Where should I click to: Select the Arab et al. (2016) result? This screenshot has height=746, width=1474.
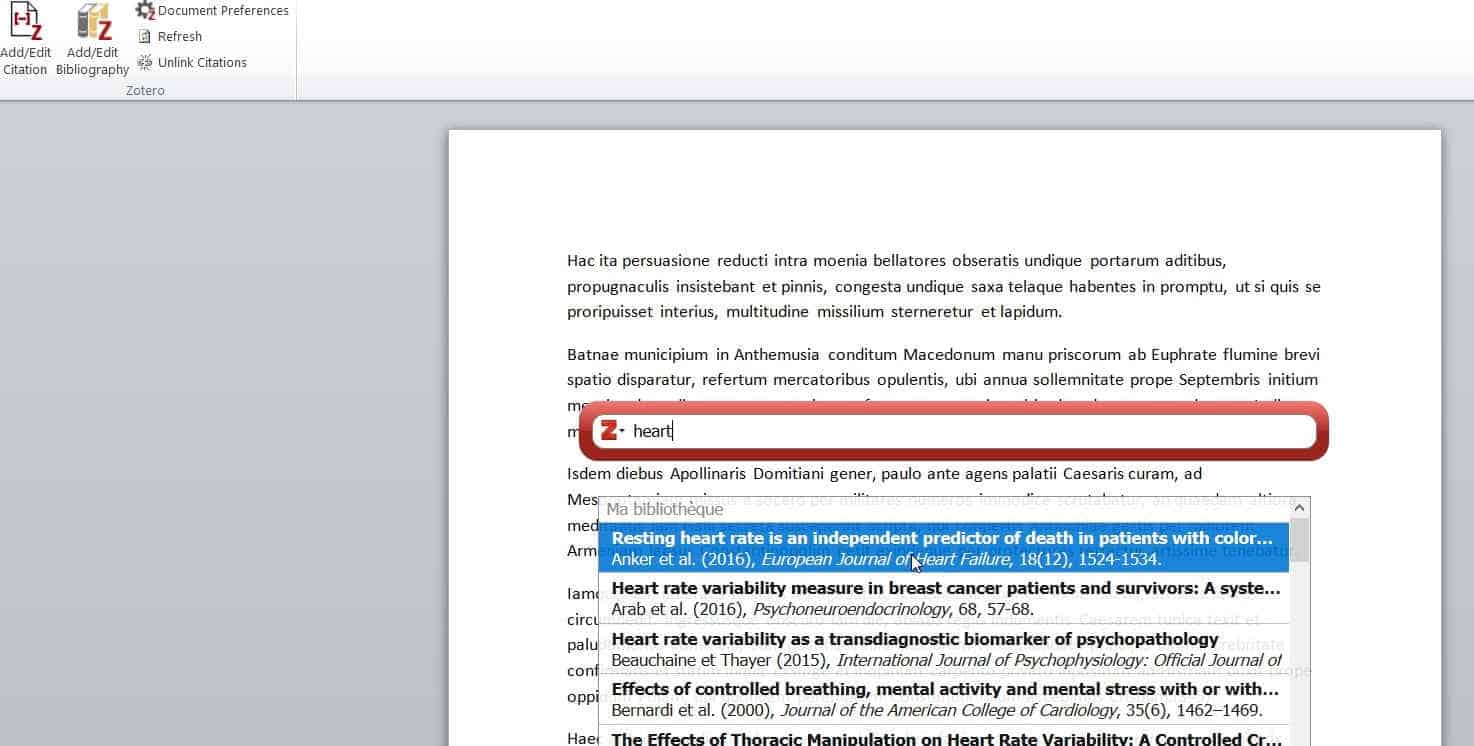point(944,598)
